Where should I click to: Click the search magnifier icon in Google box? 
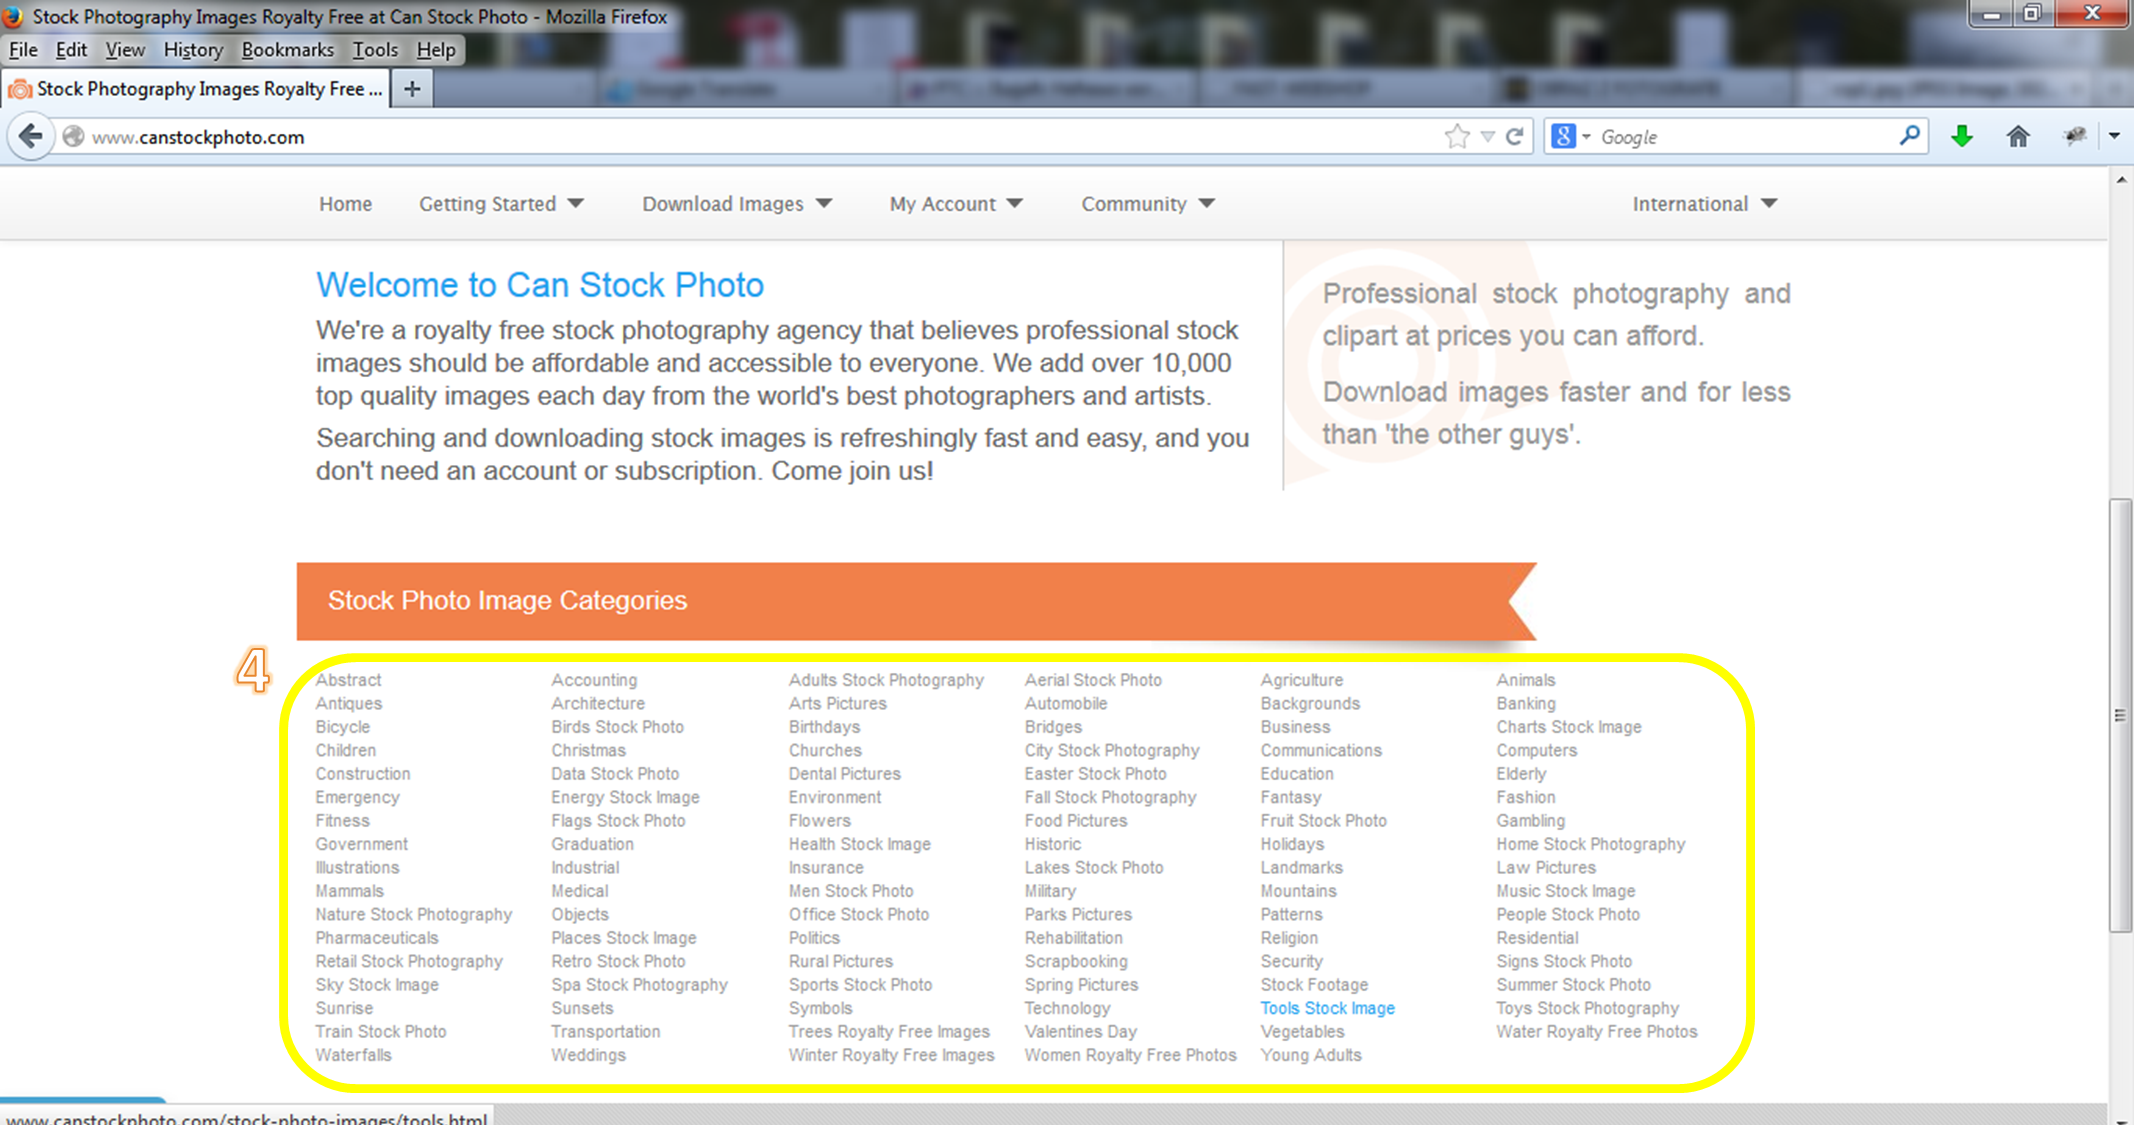(1909, 136)
